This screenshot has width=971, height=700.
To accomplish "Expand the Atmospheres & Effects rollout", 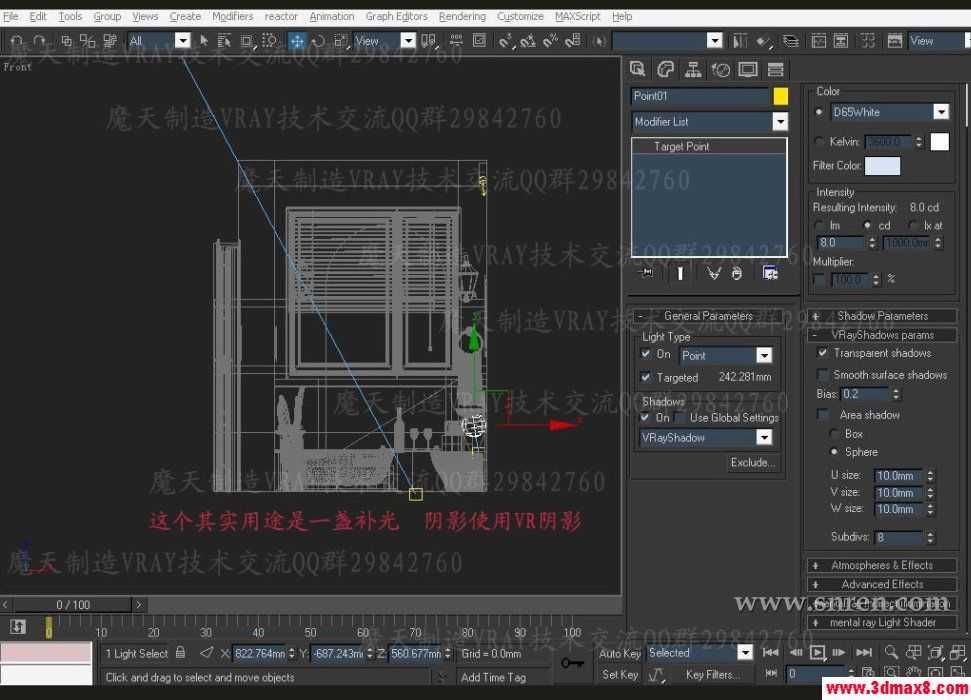I will pos(882,566).
